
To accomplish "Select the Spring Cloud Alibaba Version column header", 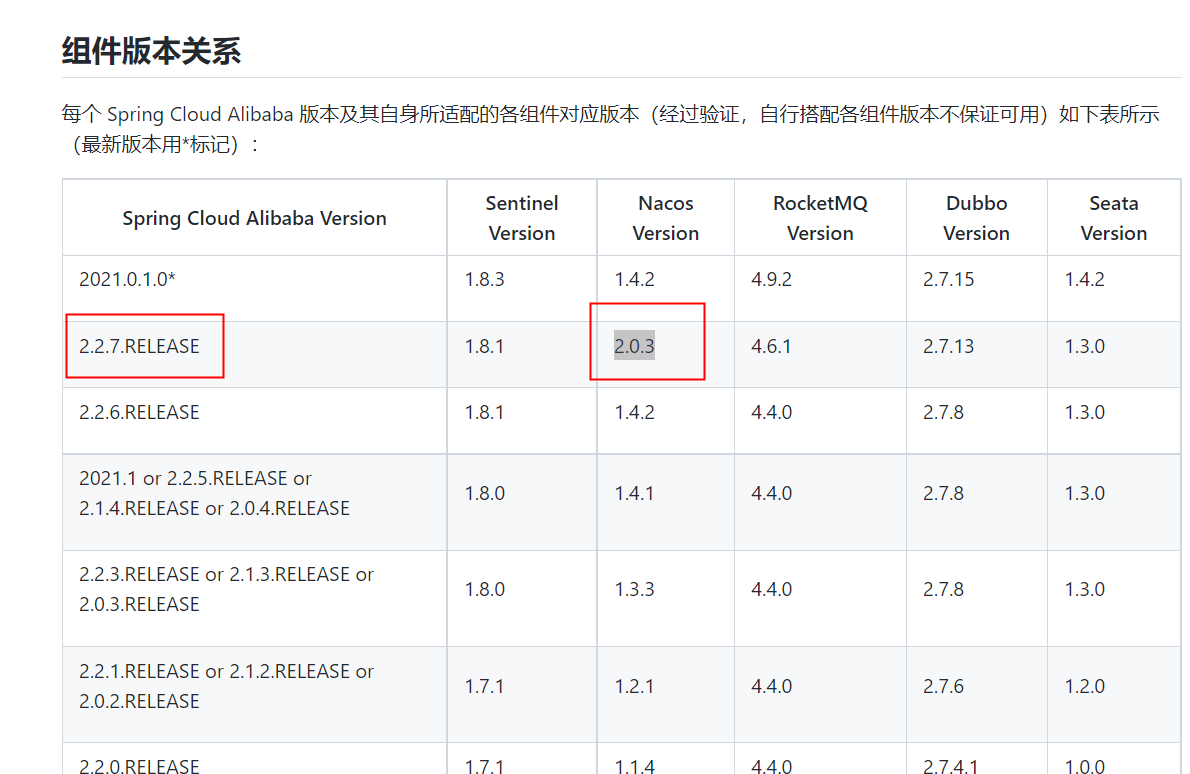I will [254, 219].
